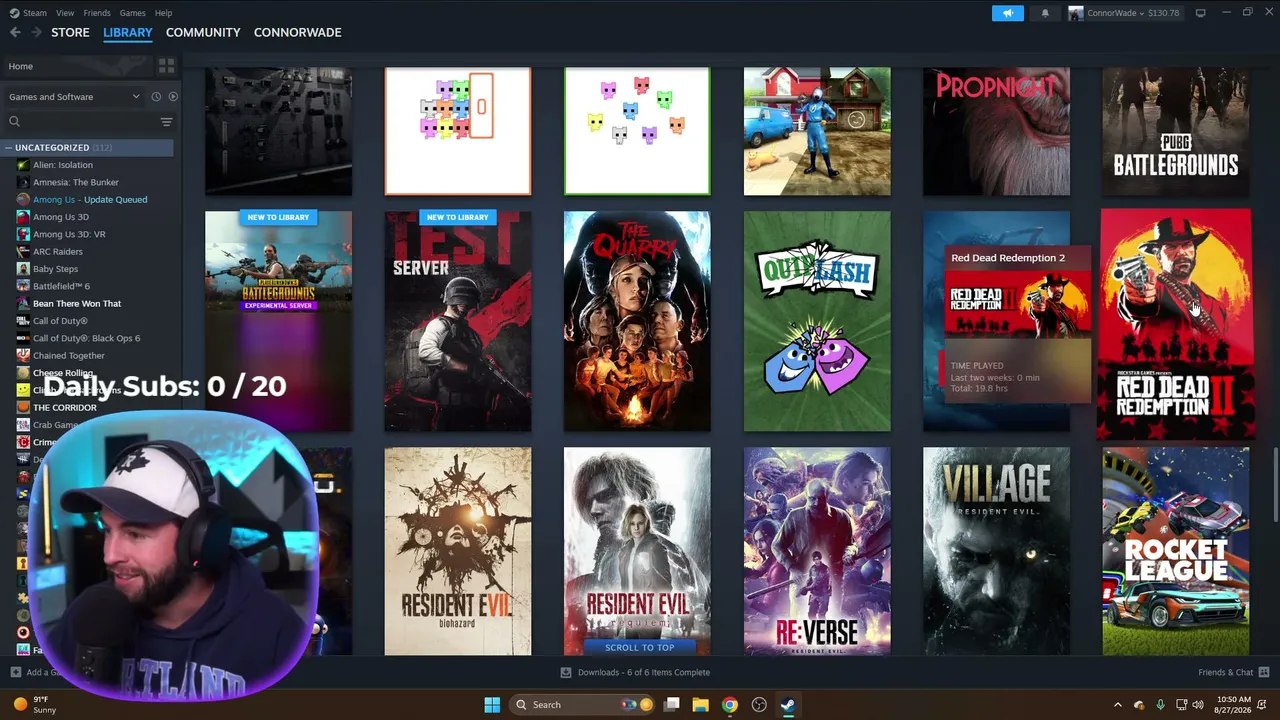Open advanced library filter options

point(166,122)
